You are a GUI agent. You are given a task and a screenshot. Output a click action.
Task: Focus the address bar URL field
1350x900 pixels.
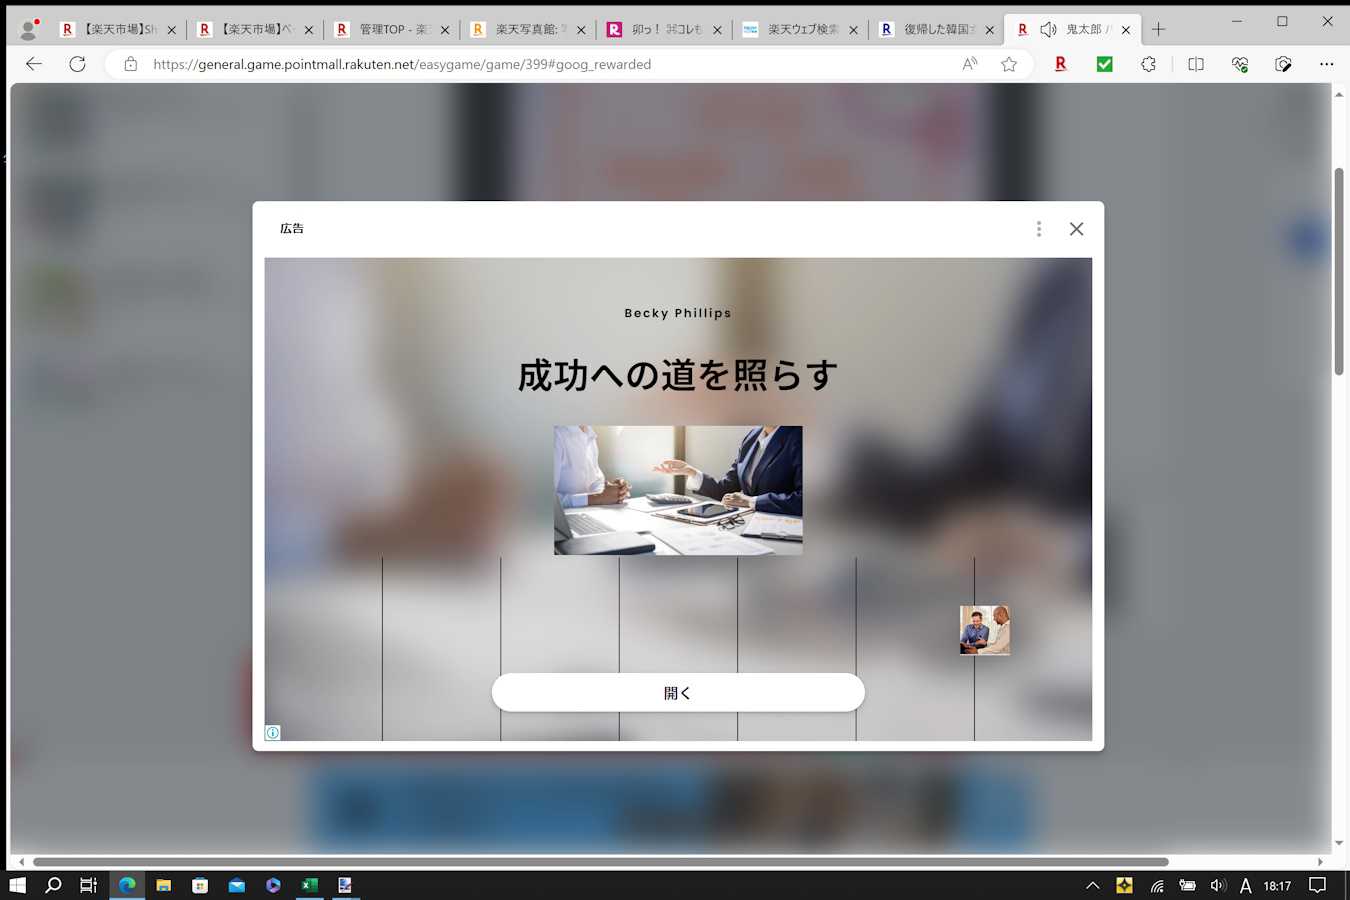(x=540, y=64)
